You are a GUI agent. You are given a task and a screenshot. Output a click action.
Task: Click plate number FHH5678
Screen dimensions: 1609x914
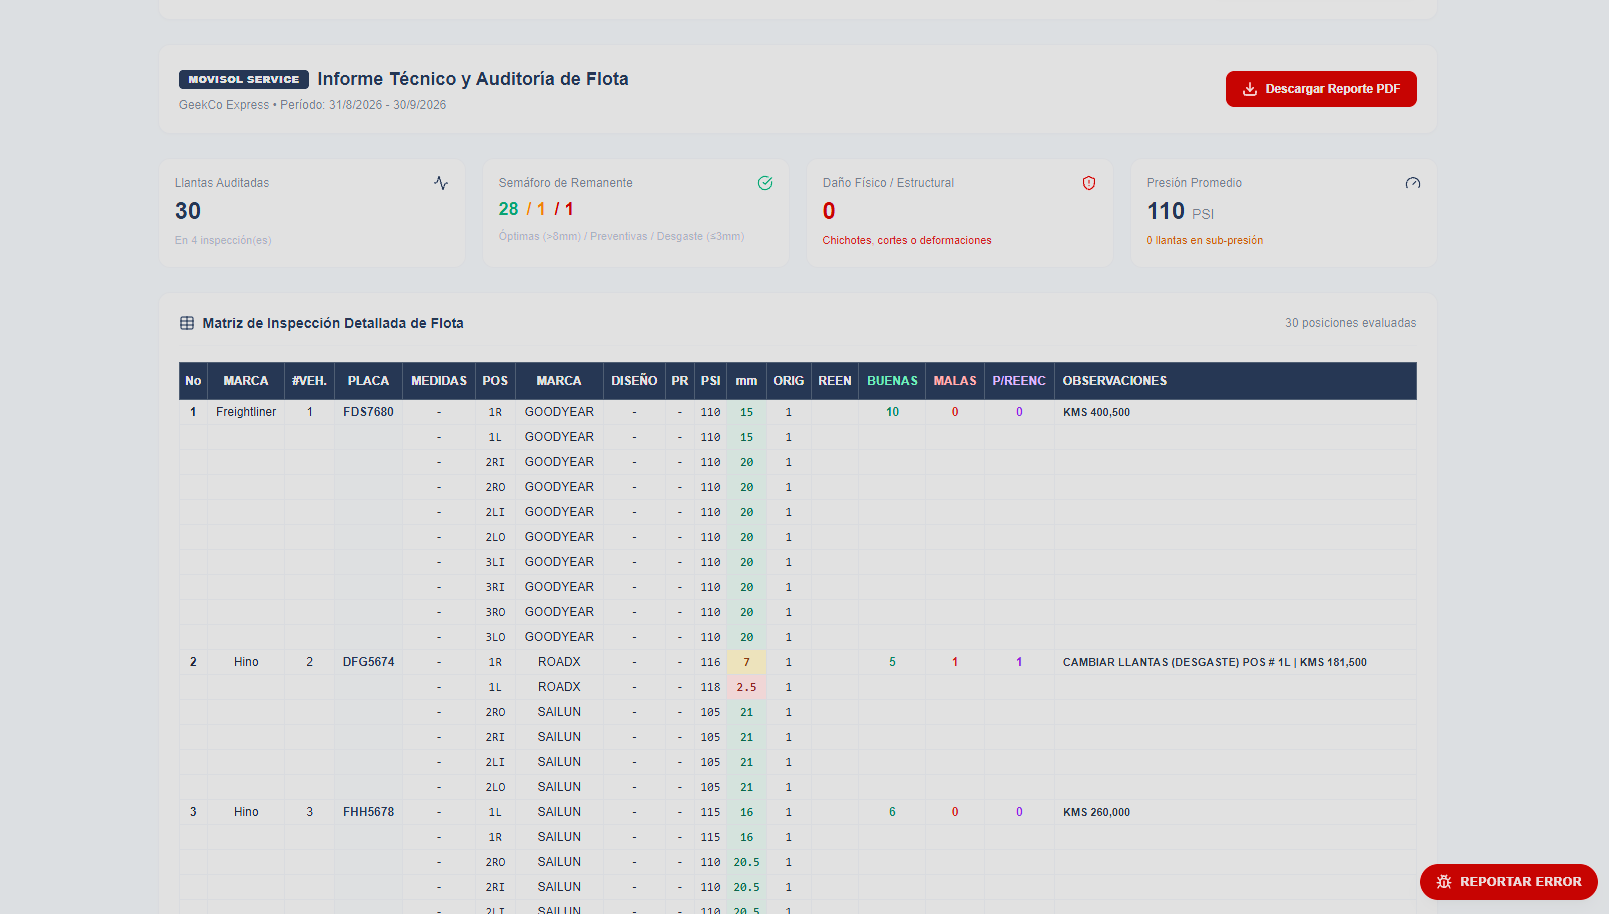[x=368, y=812]
